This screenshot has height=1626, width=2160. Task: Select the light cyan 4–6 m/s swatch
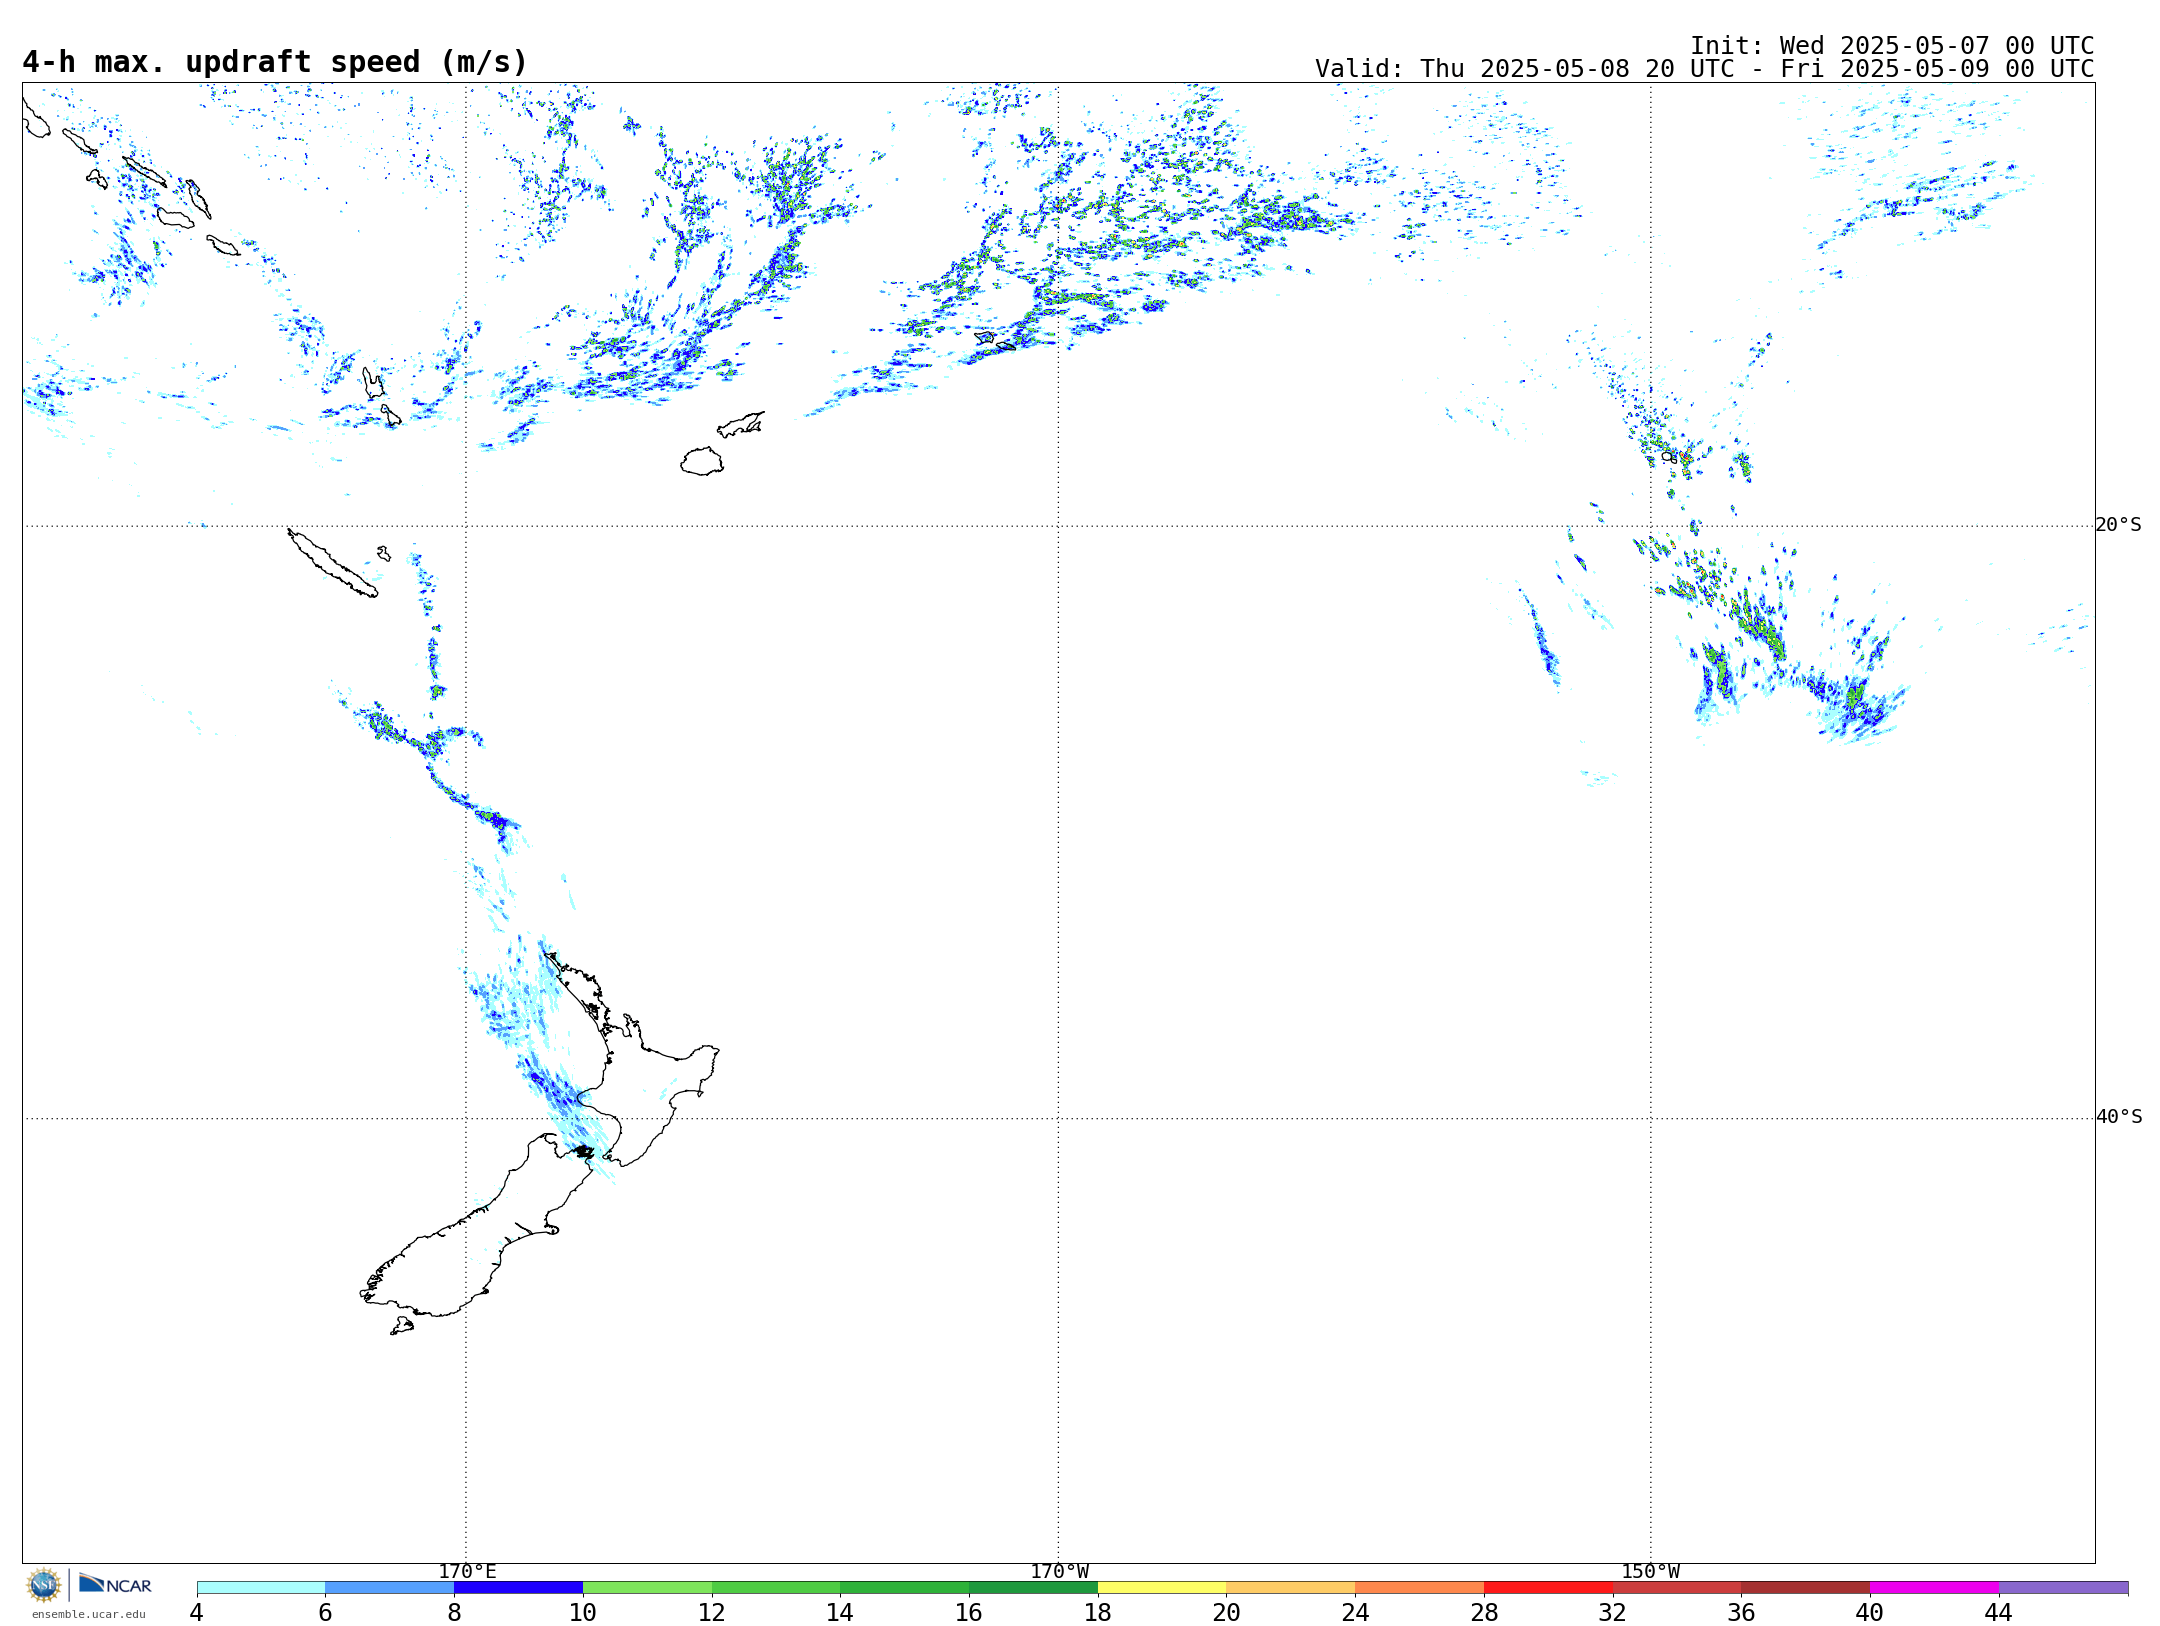[x=261, y=1587]
